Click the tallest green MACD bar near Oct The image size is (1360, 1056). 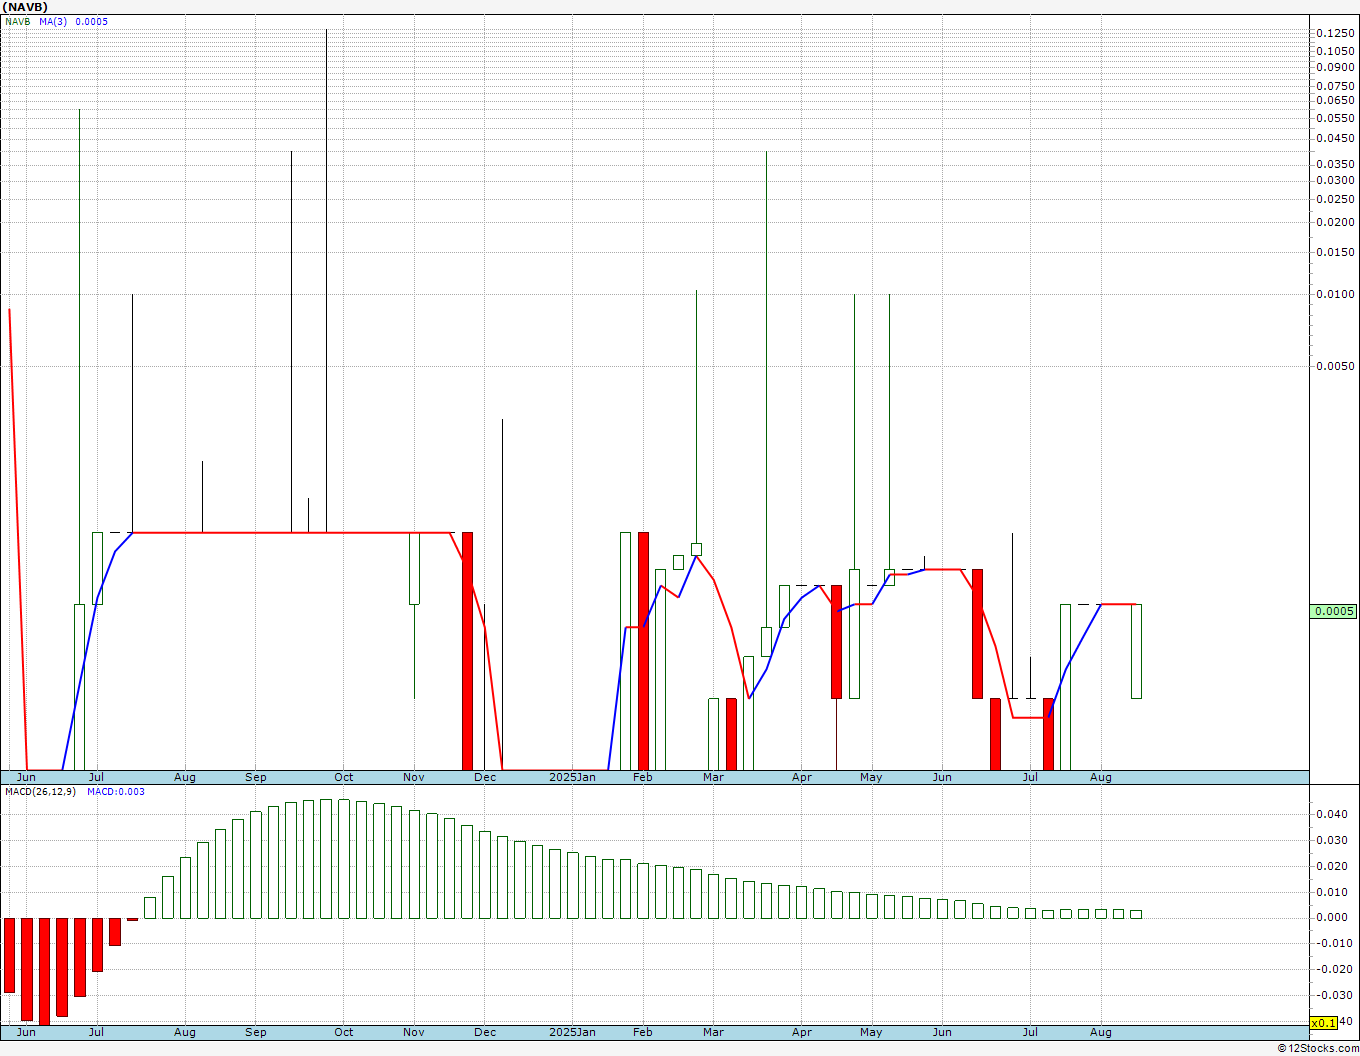(x=326, y=859)
